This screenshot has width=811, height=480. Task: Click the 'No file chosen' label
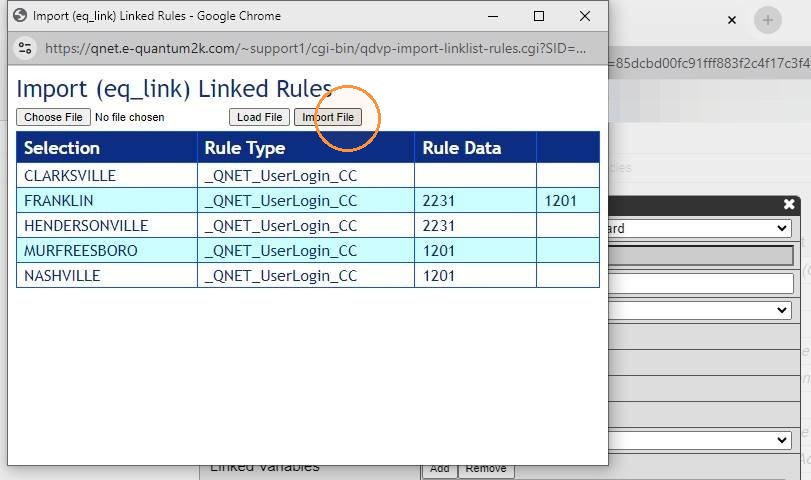coord(130,117)
